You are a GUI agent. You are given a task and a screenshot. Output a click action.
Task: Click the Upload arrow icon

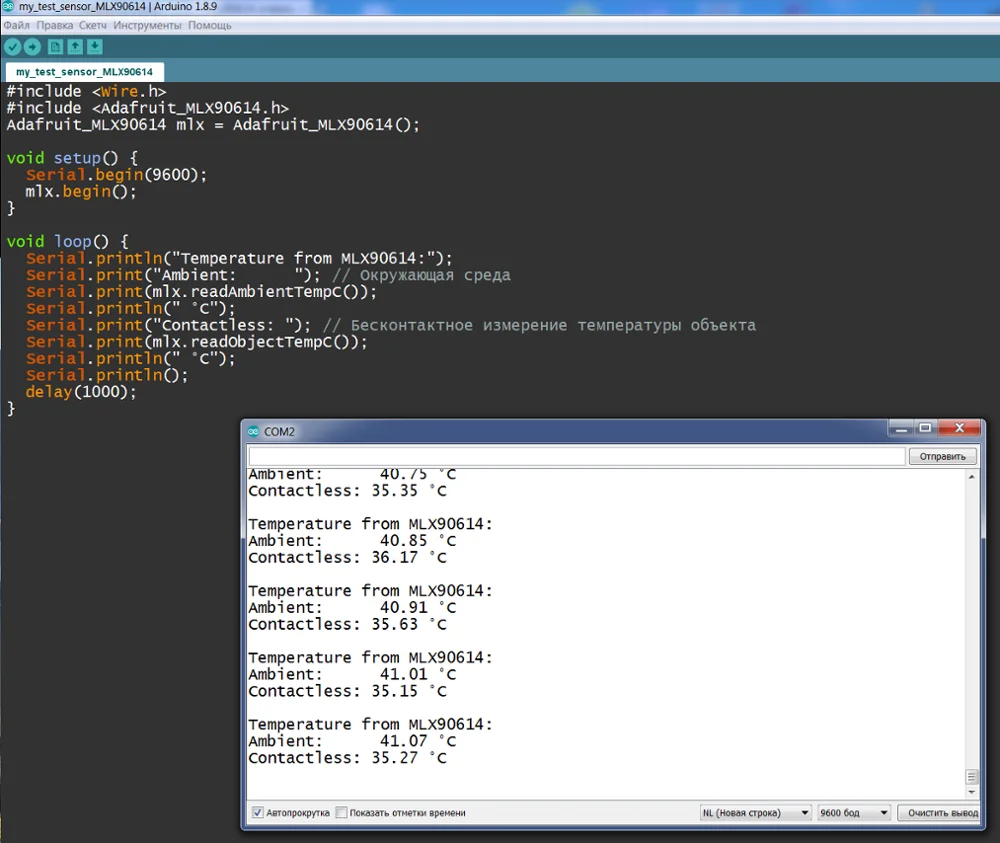coord(32,47)
